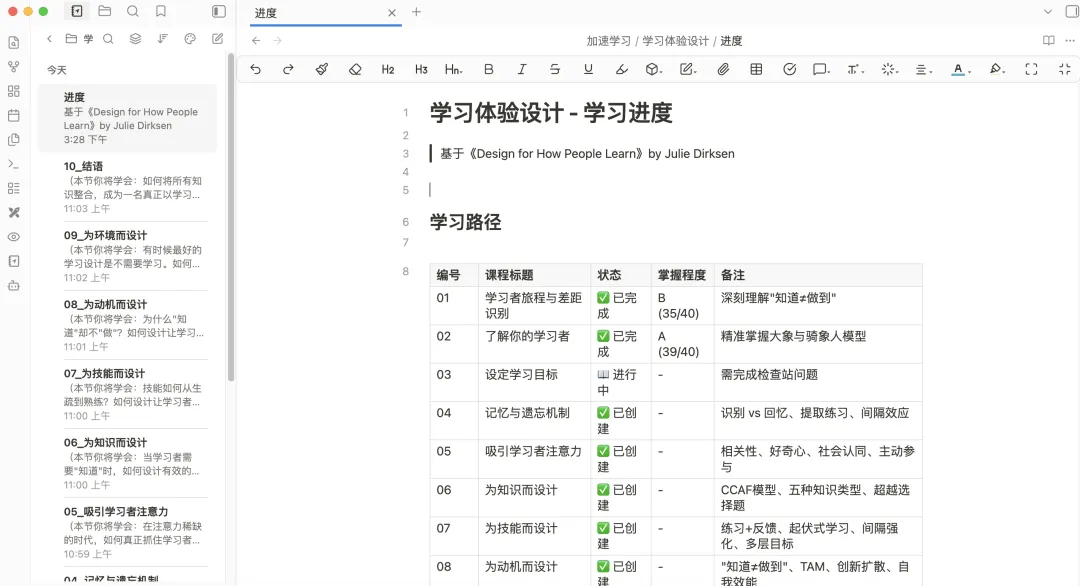1080x586 pixels.
Task: Open the pencil-note edit dropdown
Action: (687, 69)
